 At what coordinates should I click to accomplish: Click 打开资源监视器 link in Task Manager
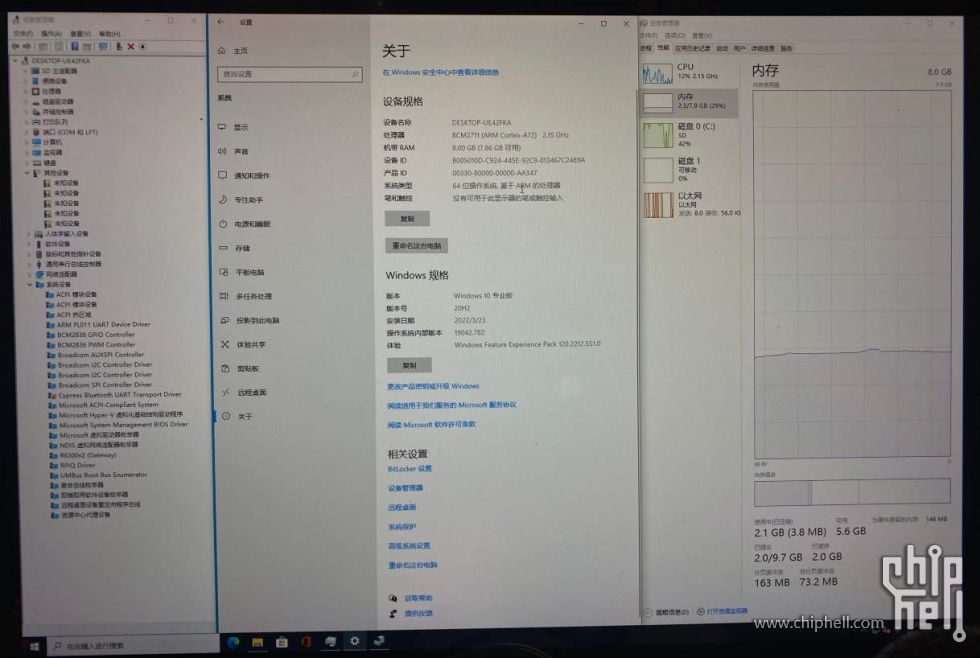pyautogui.click(x=726, y=611)
